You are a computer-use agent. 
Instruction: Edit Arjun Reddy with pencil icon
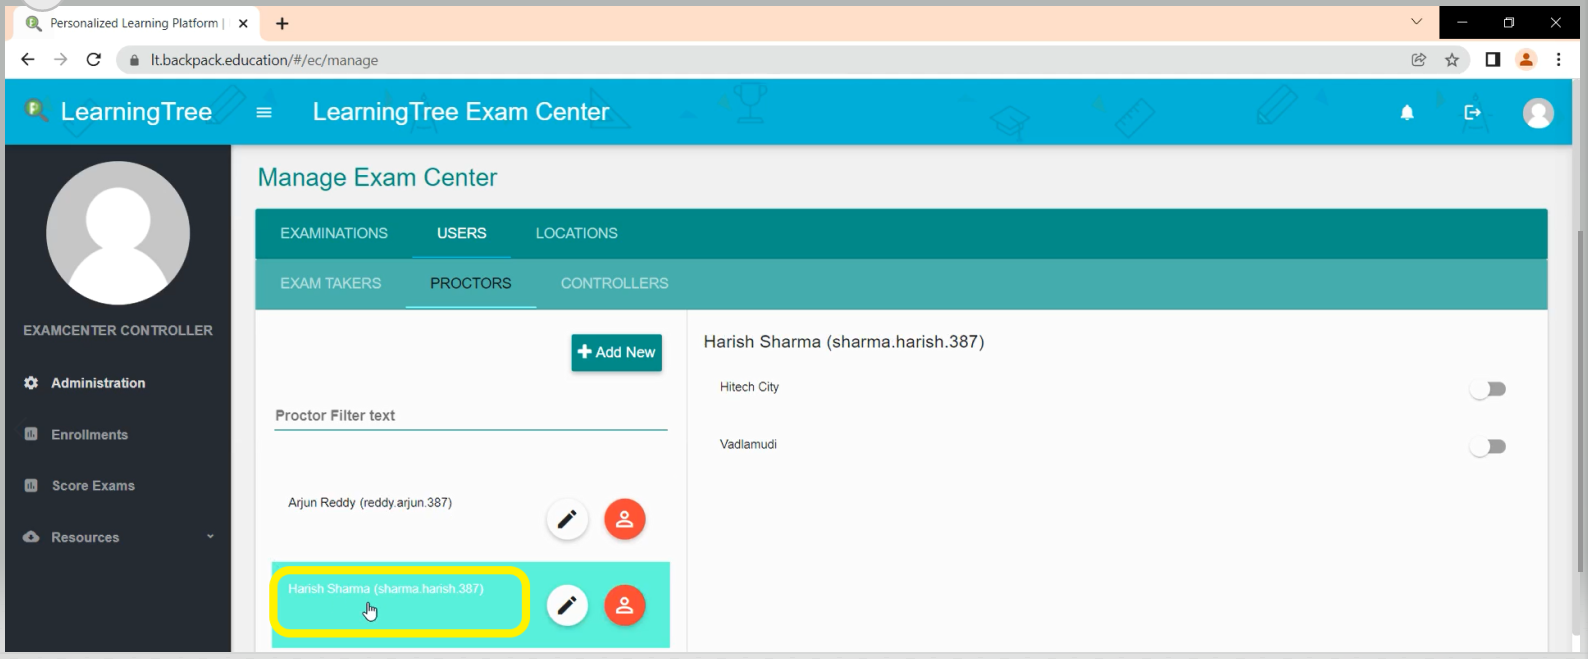pos(567,519)
